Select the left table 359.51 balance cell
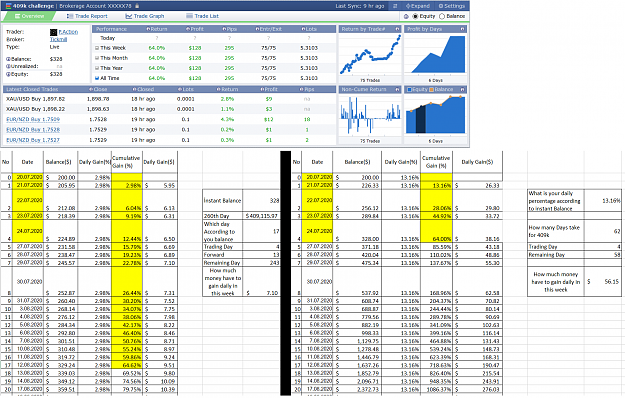Screen dimensions: 625x398 coord(61,389)
